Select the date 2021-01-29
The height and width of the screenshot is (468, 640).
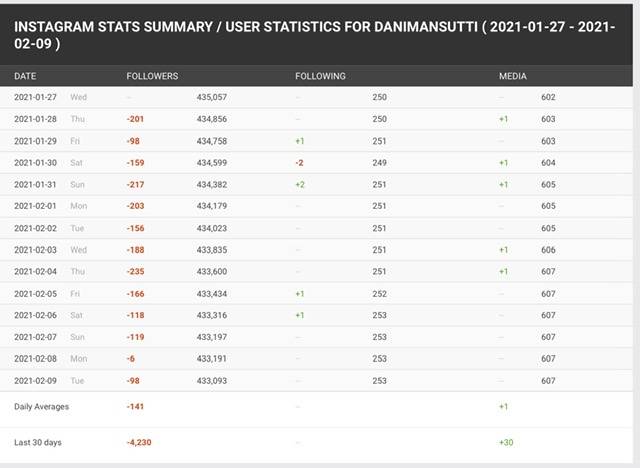pyautogui.click(x=35, y=141)
